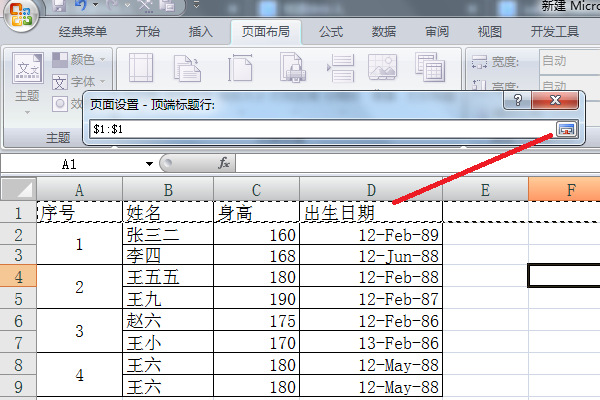This screenshot has height=400, width=600.
Task: Select row 4 header
Action: (18, 276)
